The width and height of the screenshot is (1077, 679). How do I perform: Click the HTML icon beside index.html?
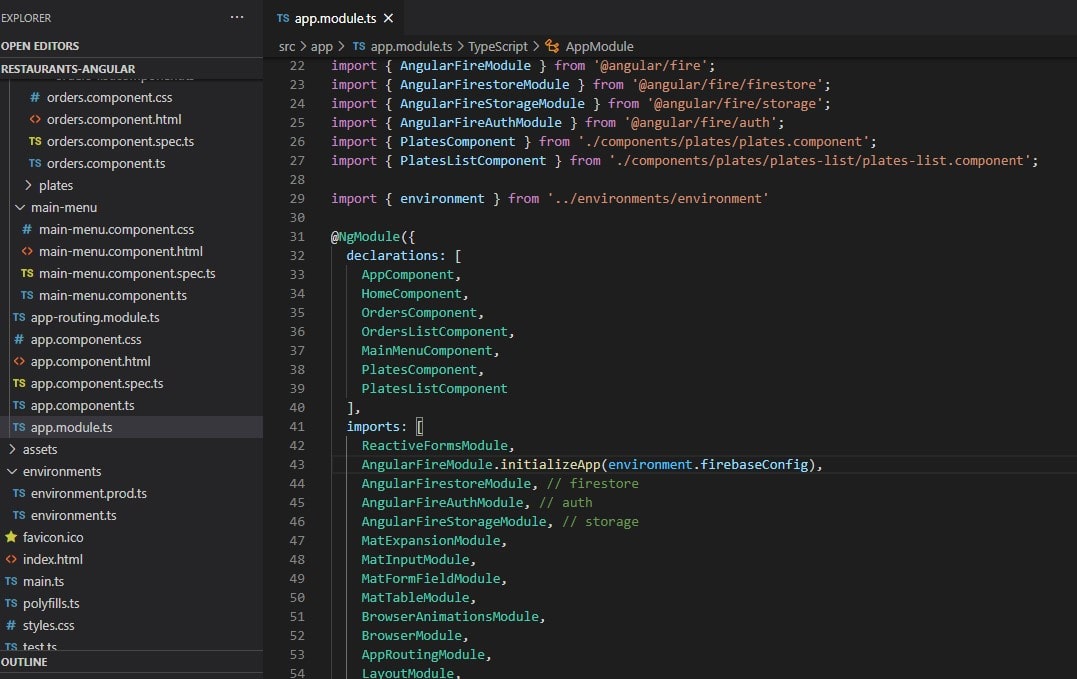[11, 559]
